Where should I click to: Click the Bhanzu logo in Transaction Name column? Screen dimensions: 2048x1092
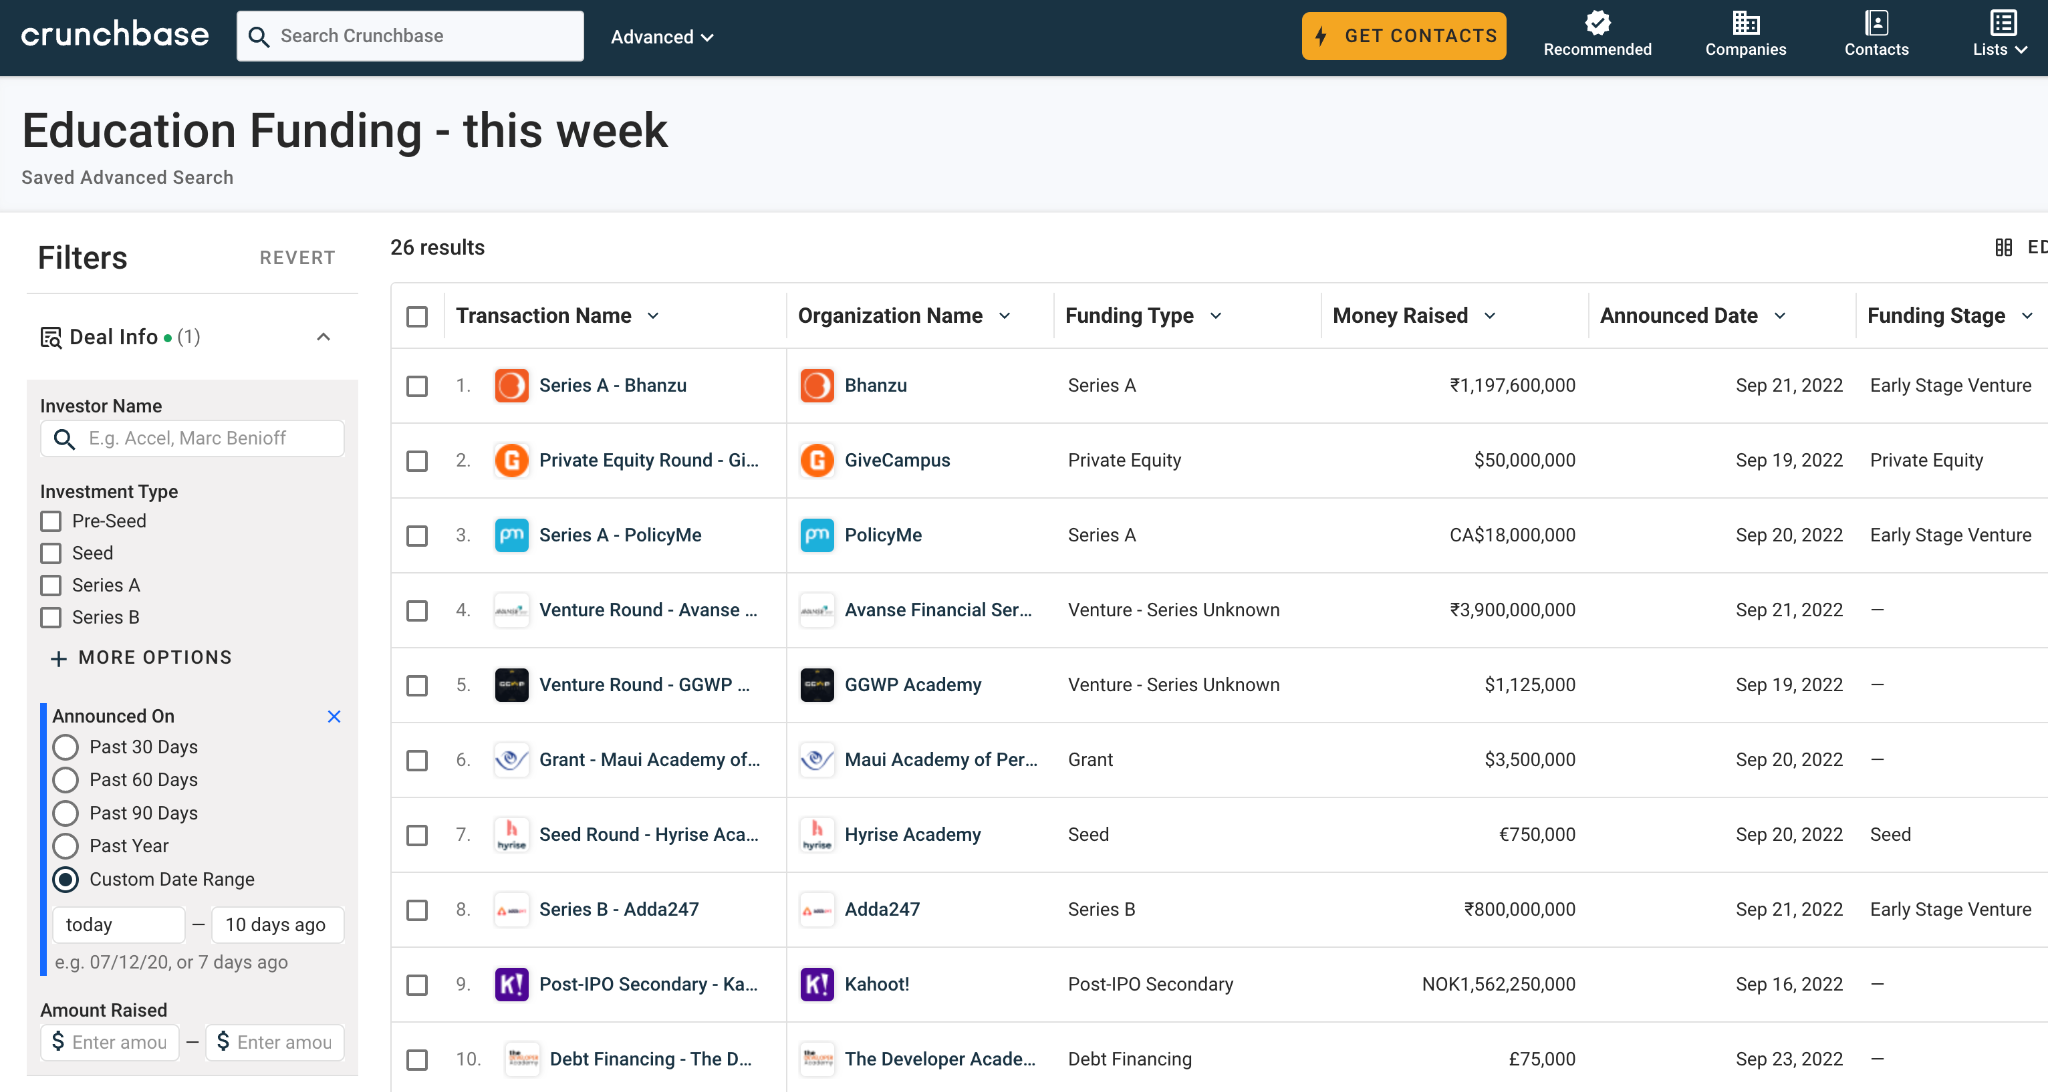pyautogui.click(x=512, y=386)
